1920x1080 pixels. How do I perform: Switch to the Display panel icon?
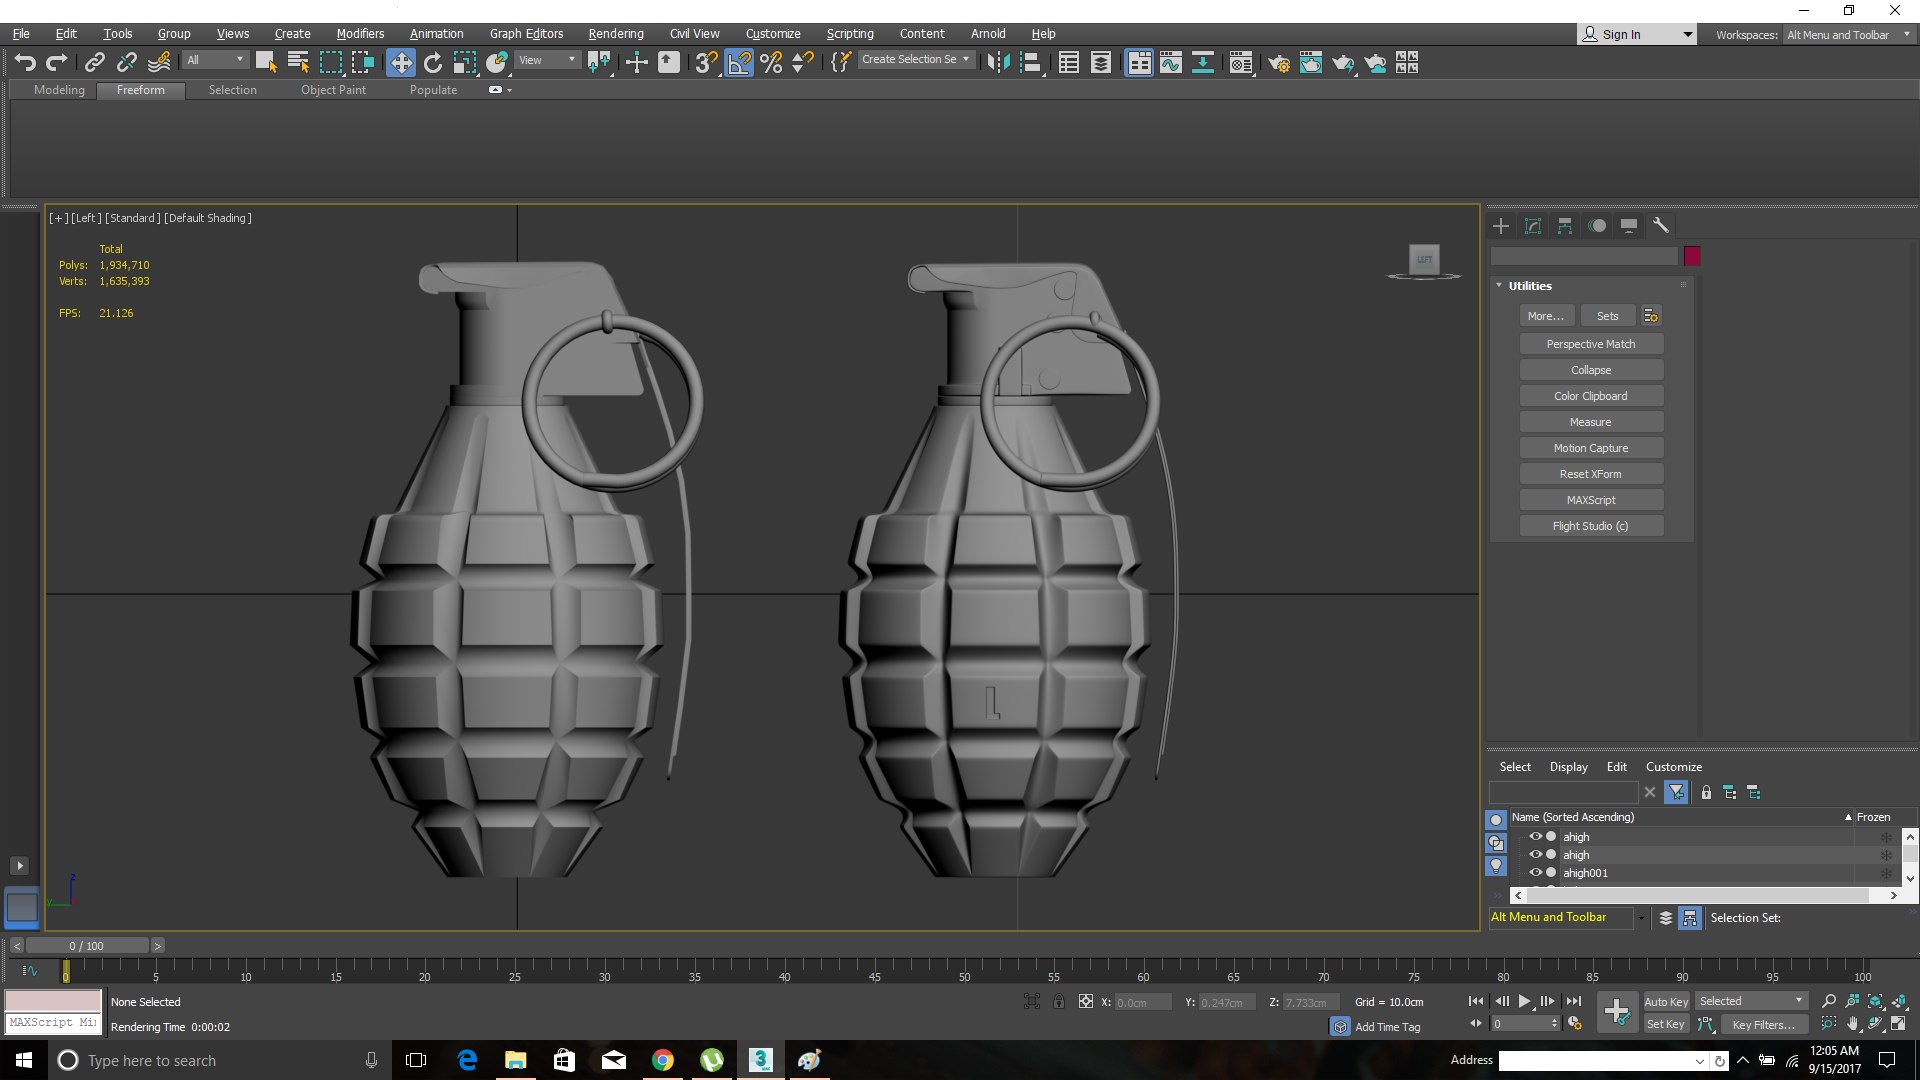(x=1629, y=226)
